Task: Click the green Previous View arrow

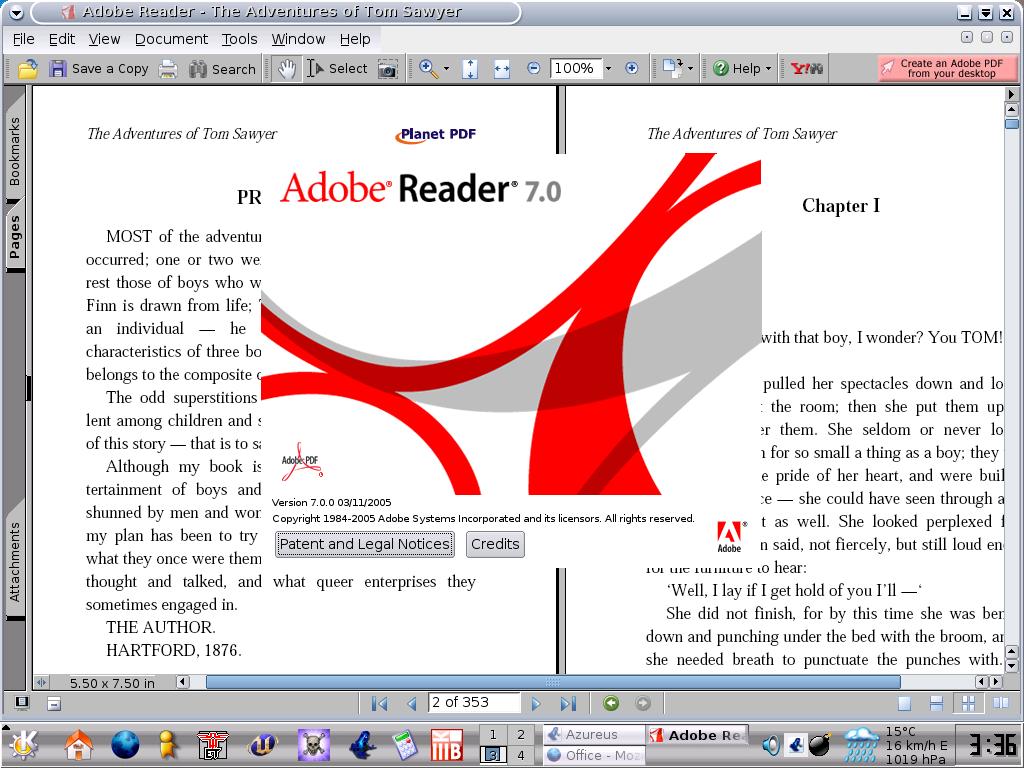Action: pos(611,704)
